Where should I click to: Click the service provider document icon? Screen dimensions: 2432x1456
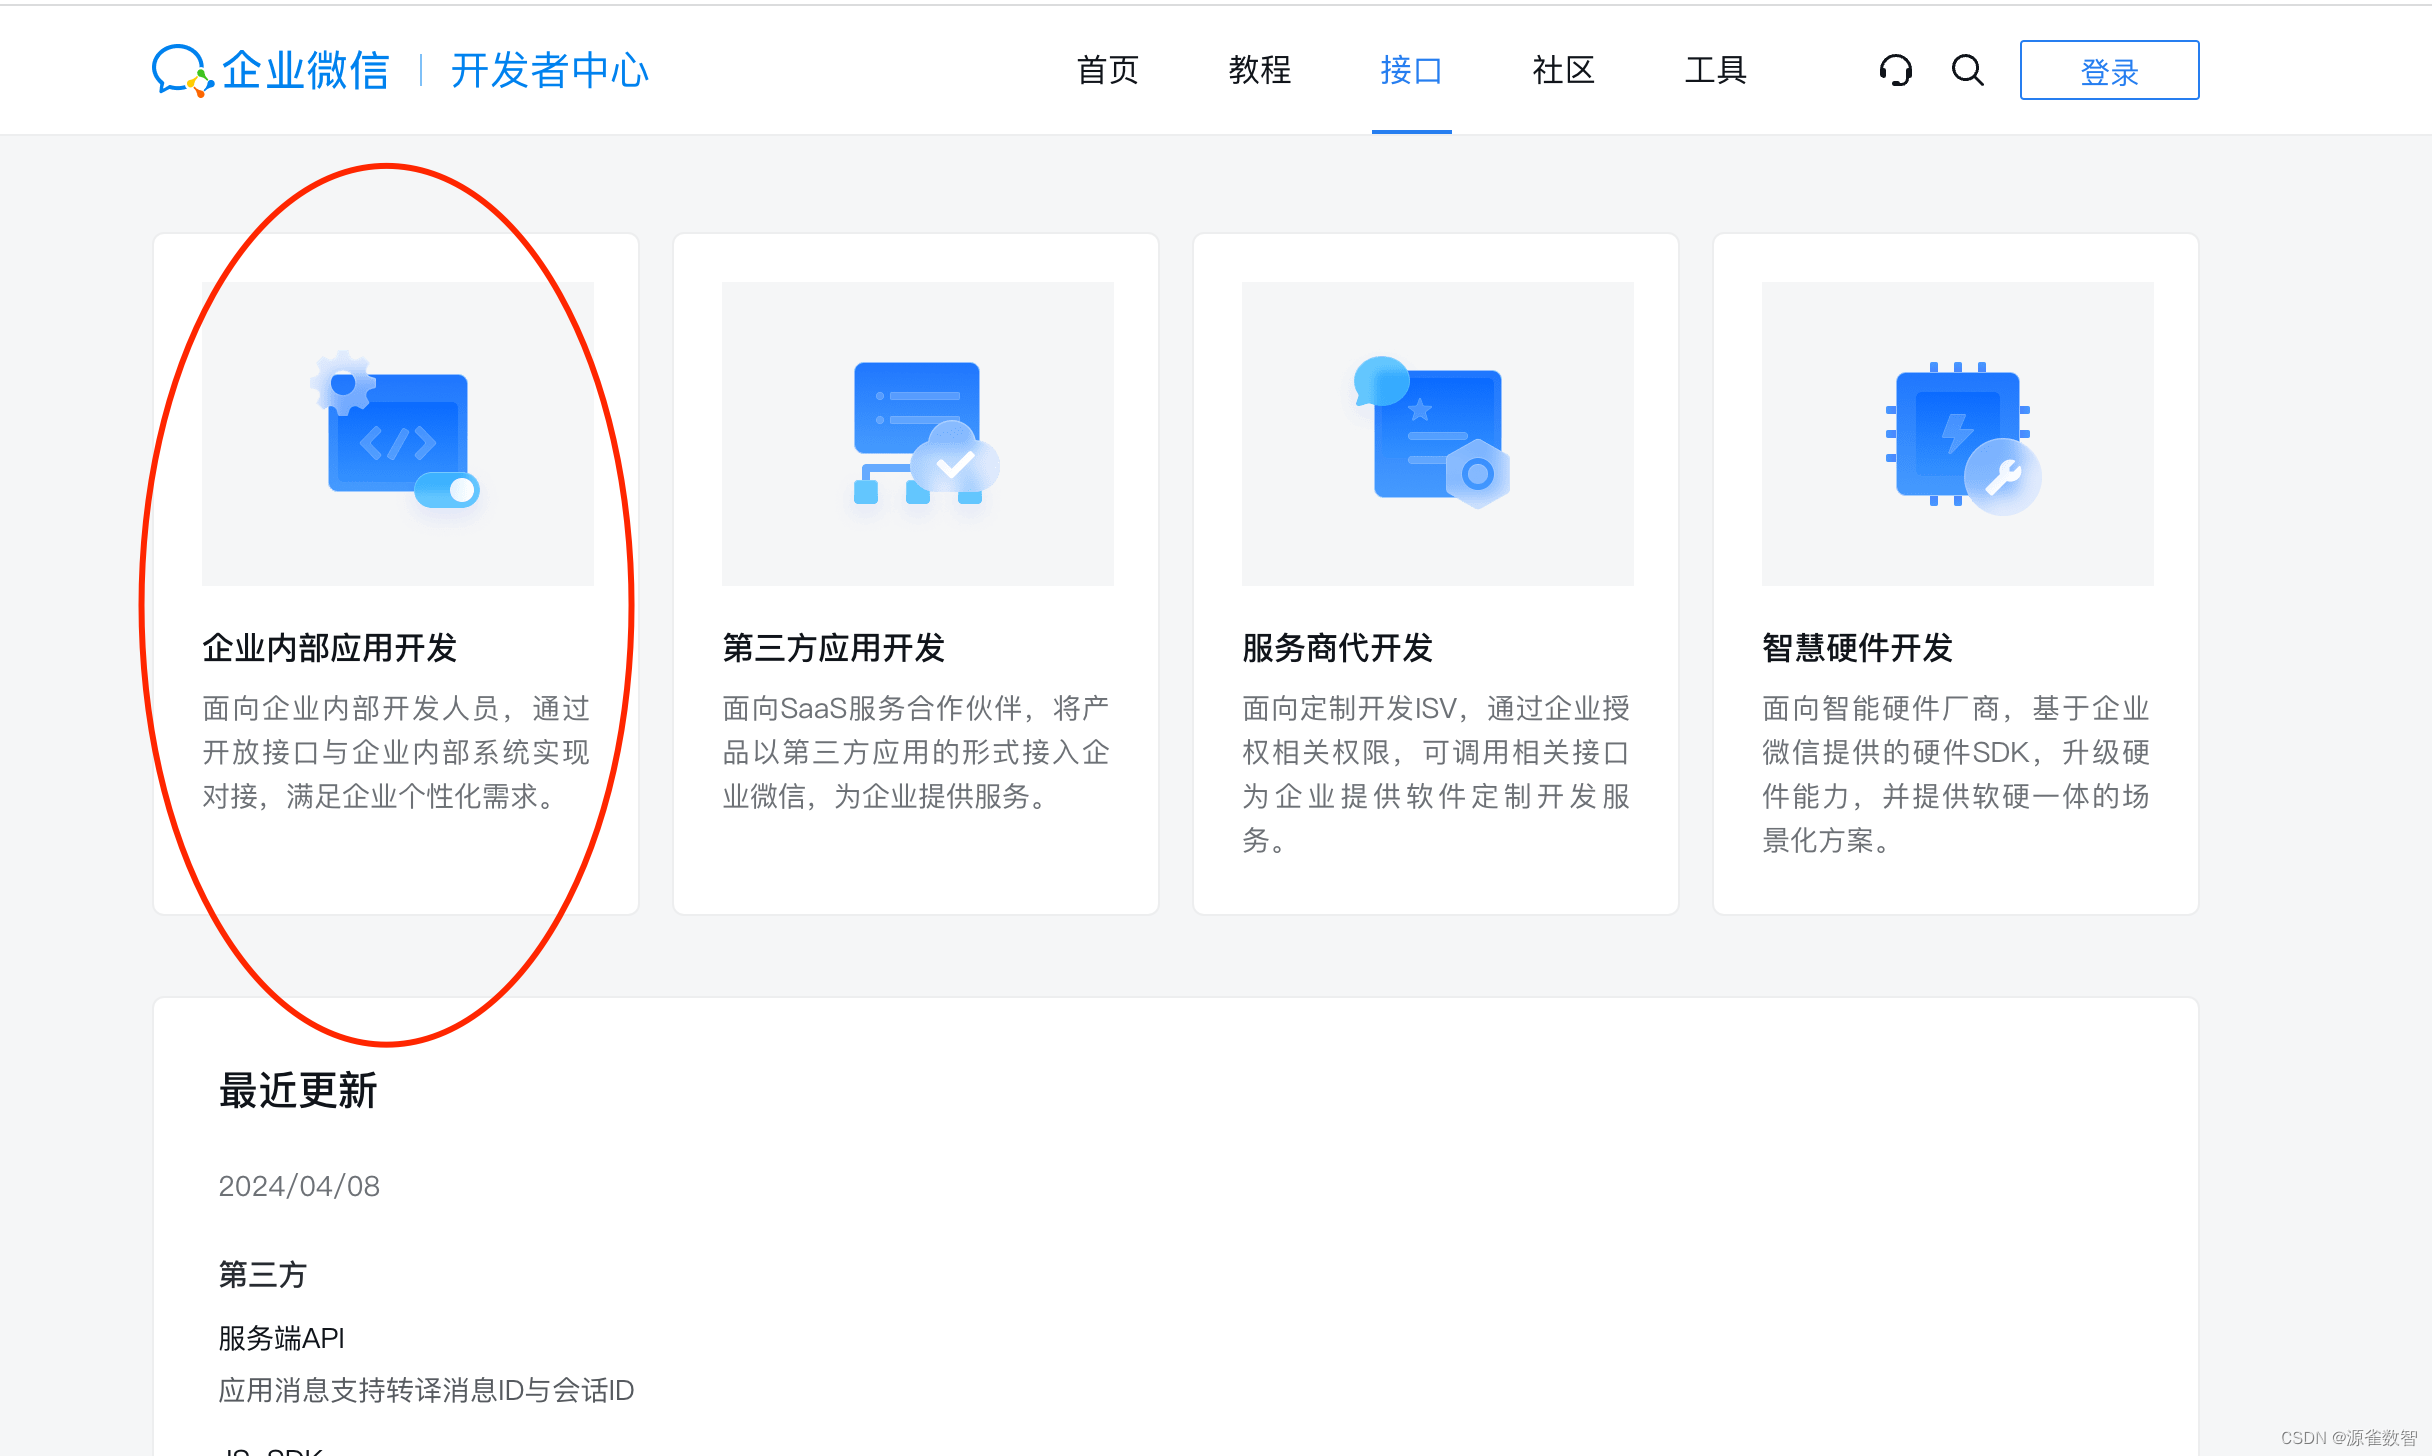[1437, 433]
